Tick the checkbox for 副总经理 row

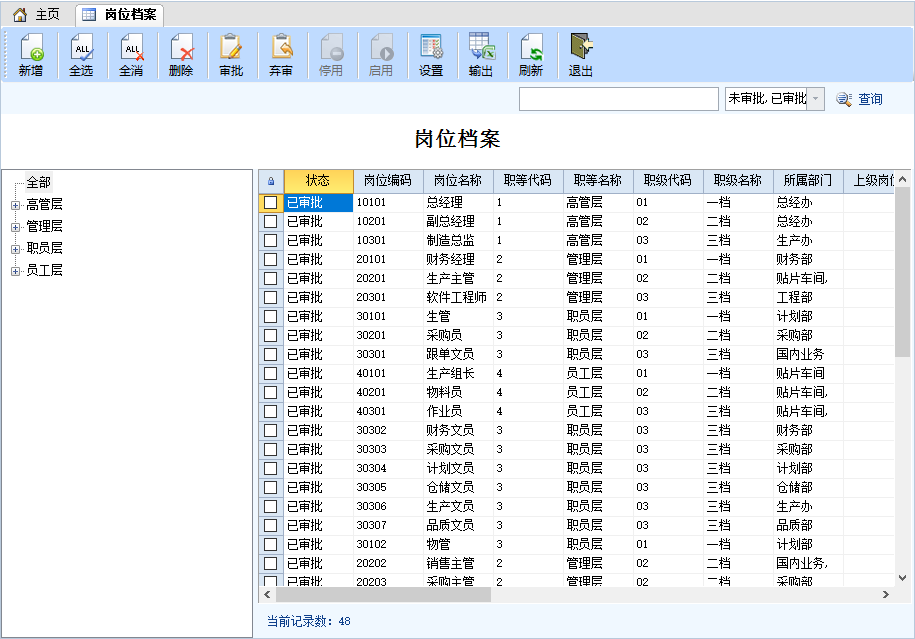pyautogui.click(x=271, y=222)
